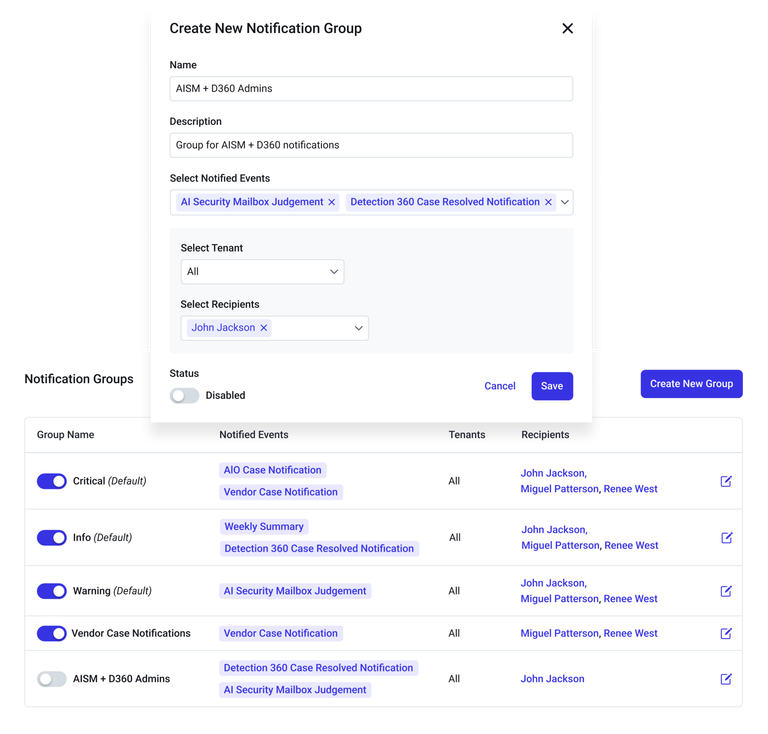This screenshot has width=768, height=734.
Task: Enable the Status toggle in dialog
Action: click(184, 395)
